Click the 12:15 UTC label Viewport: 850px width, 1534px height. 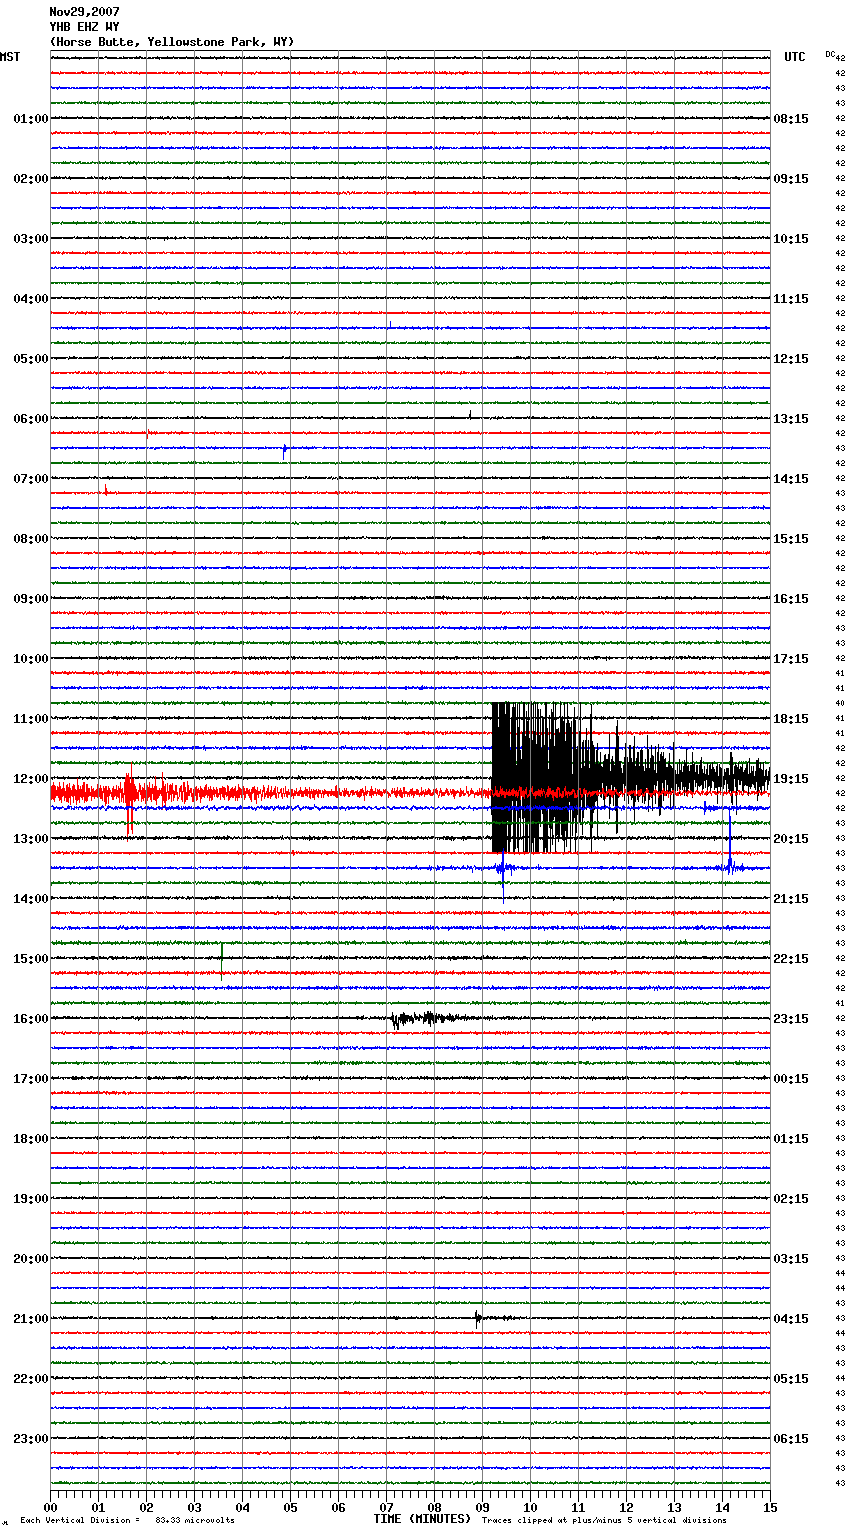791,359
